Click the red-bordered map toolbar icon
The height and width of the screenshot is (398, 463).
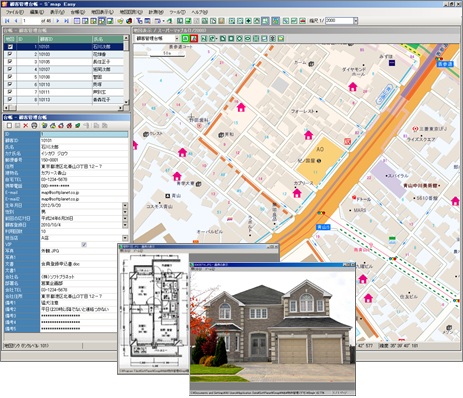194,39
